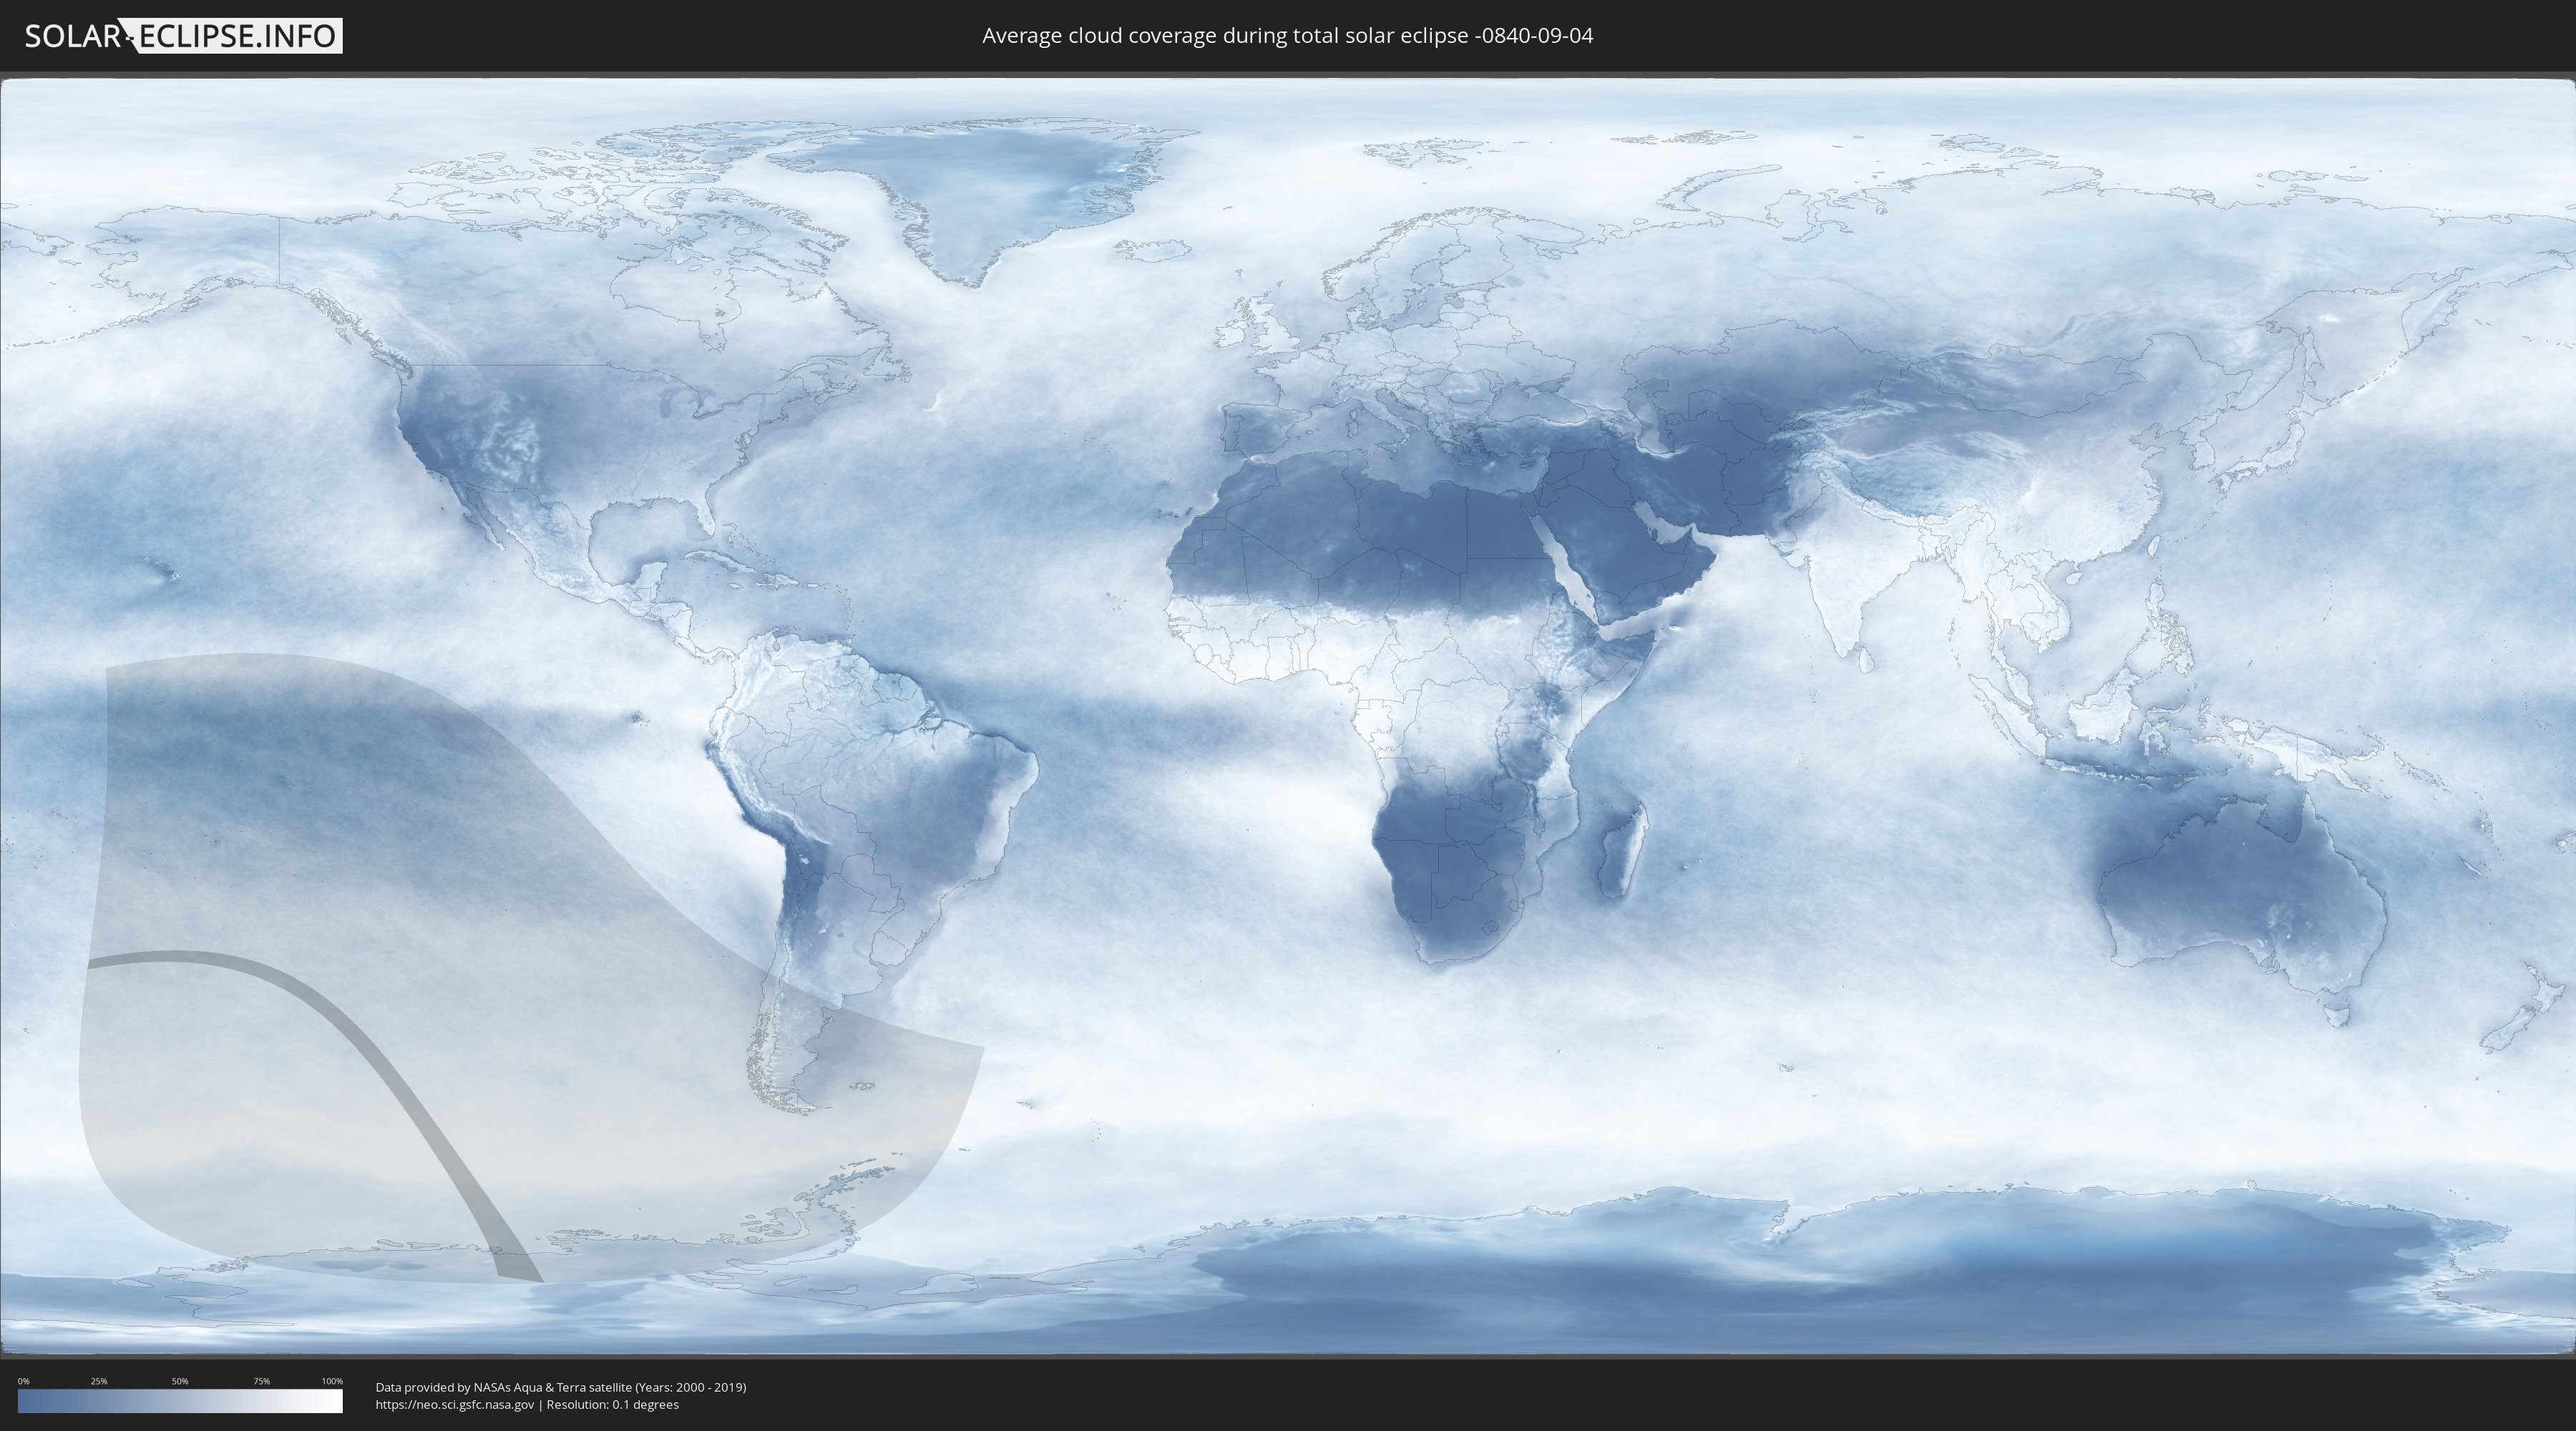The height and width of the screenshot is (1431, 2576).
Task: Click the cloud coverage world map
Action: [1288, 716]
